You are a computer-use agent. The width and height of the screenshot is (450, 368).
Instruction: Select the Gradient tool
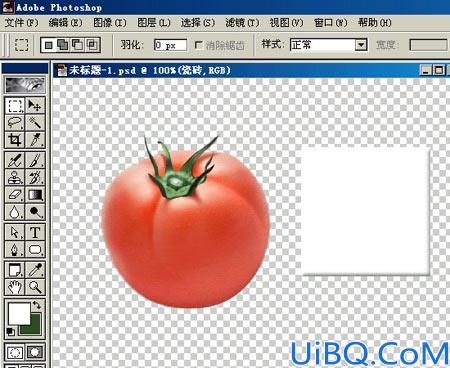[x=35, y=194]
